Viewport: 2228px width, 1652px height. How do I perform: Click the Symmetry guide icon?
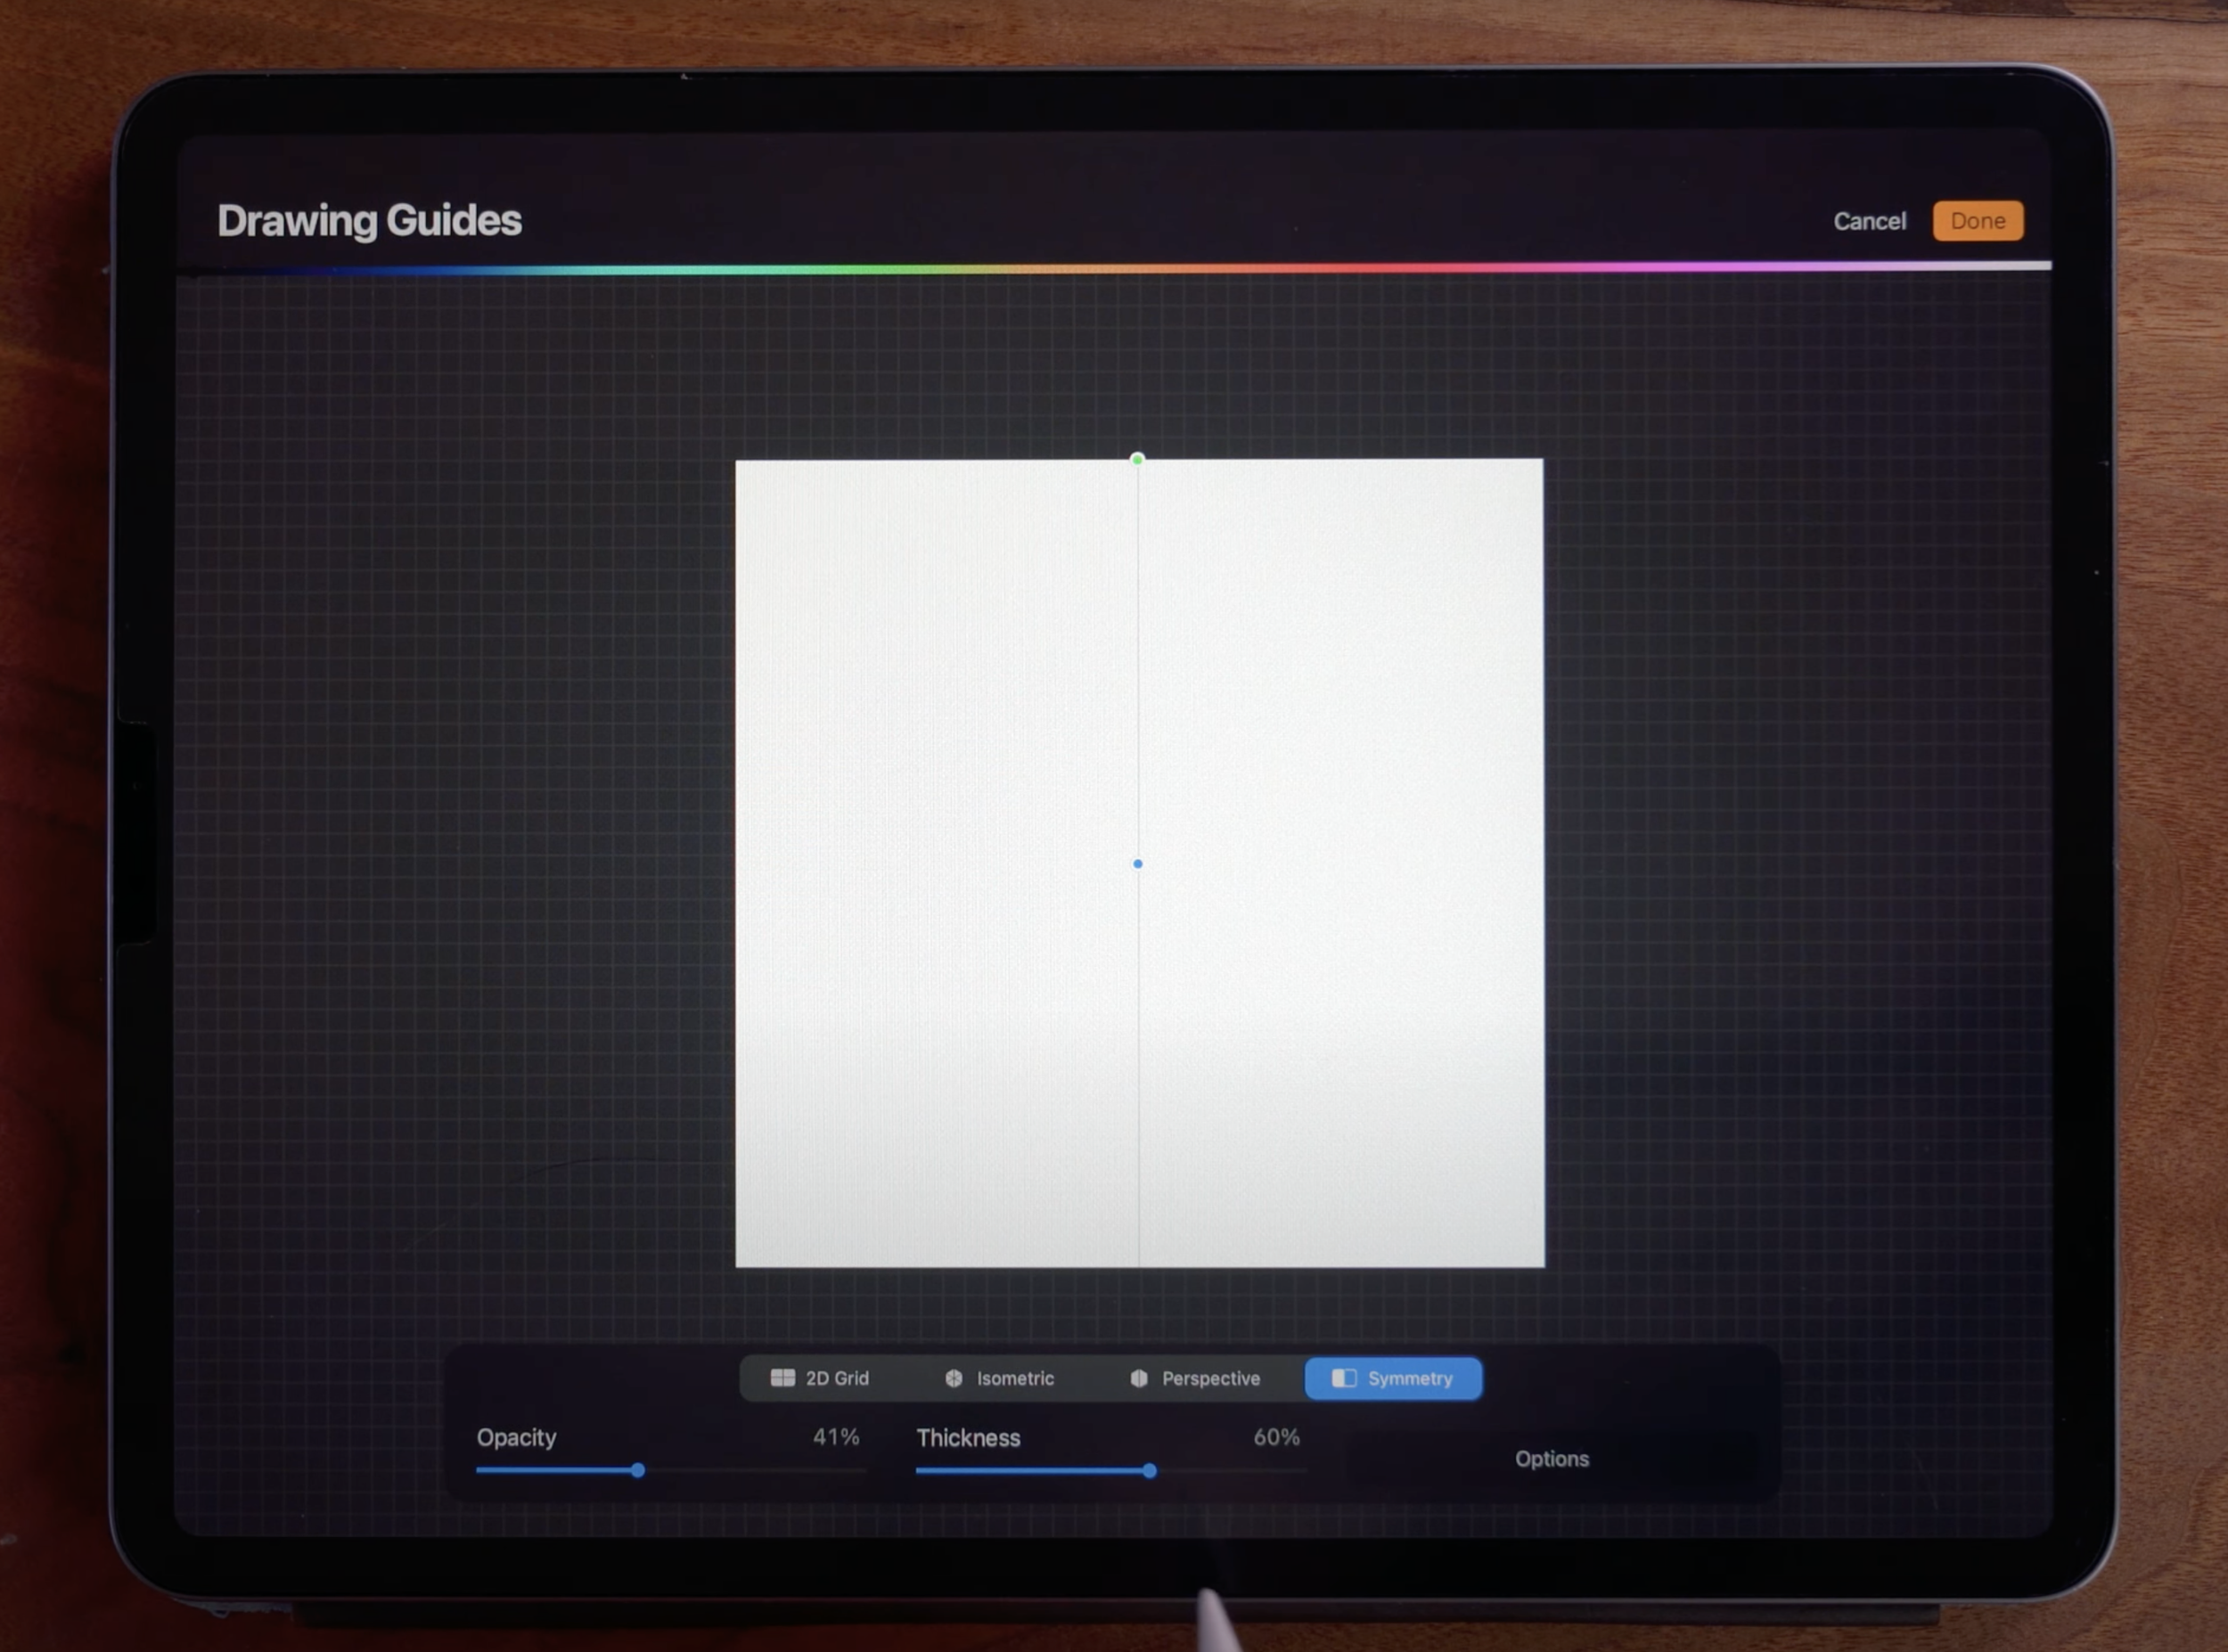pos(1344,1378)
